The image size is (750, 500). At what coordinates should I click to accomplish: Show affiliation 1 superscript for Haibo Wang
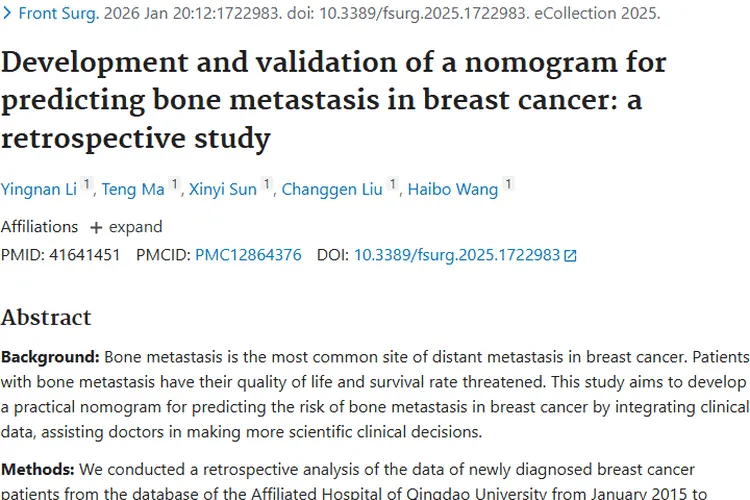508,184
